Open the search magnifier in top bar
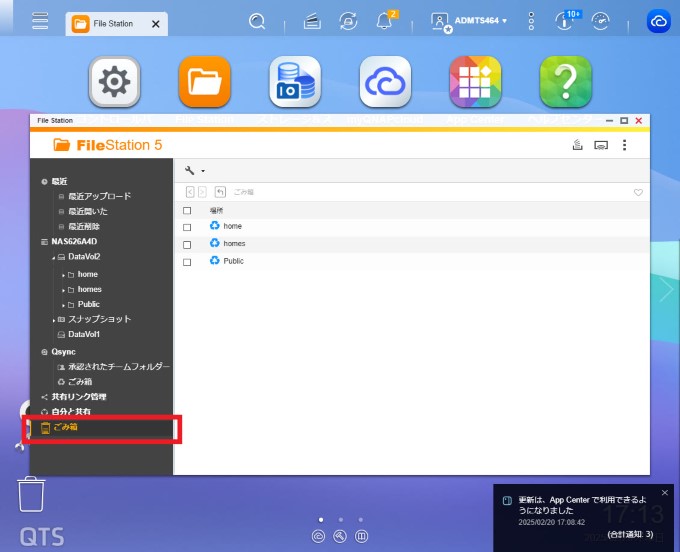This screenshot has height=552, width=680. pyautogui.click(x=257, y=21)
